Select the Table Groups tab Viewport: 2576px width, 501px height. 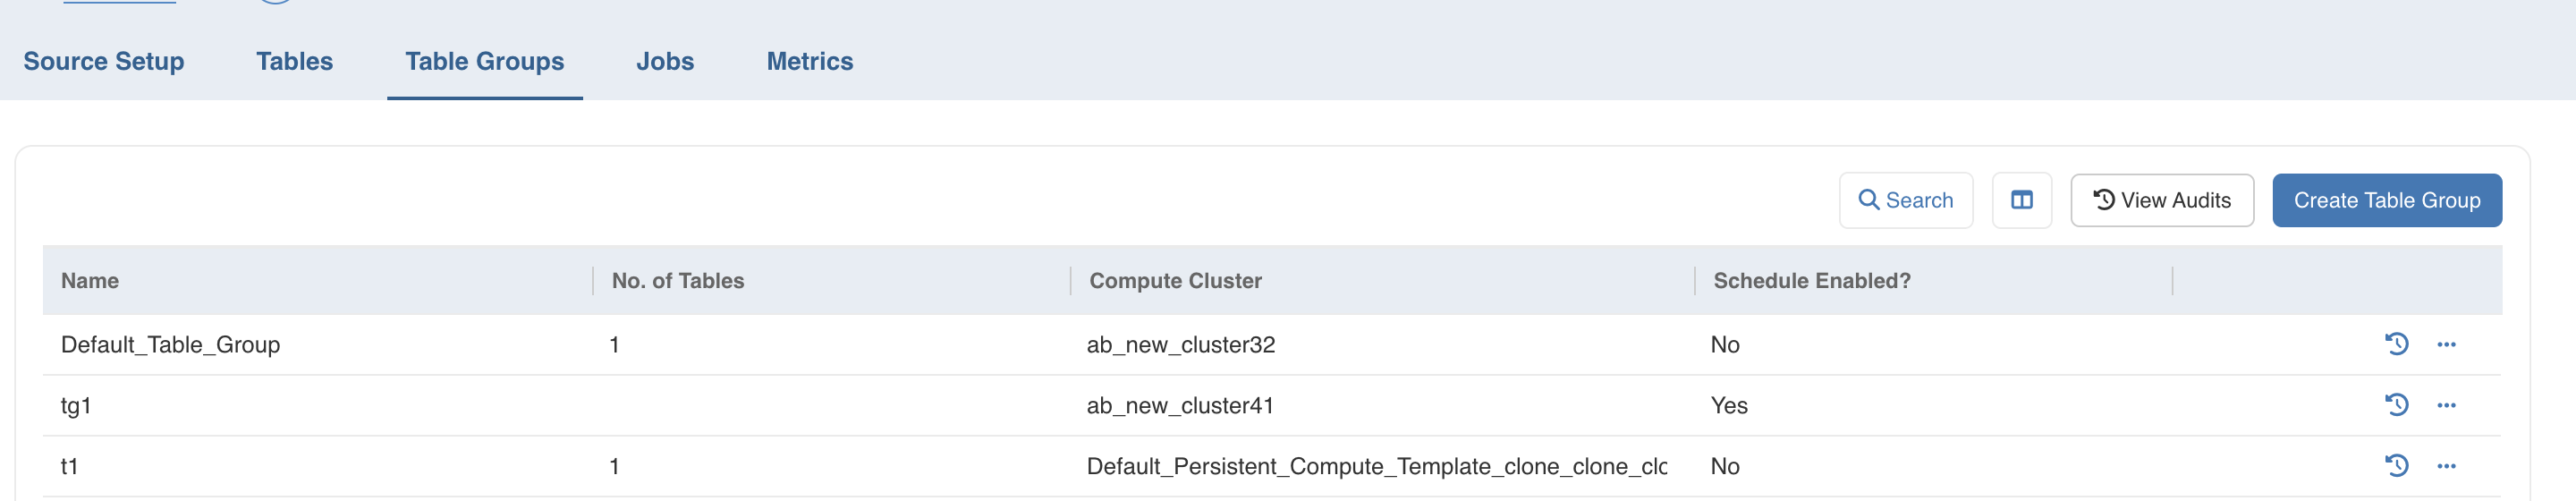(x=484, y=61)
